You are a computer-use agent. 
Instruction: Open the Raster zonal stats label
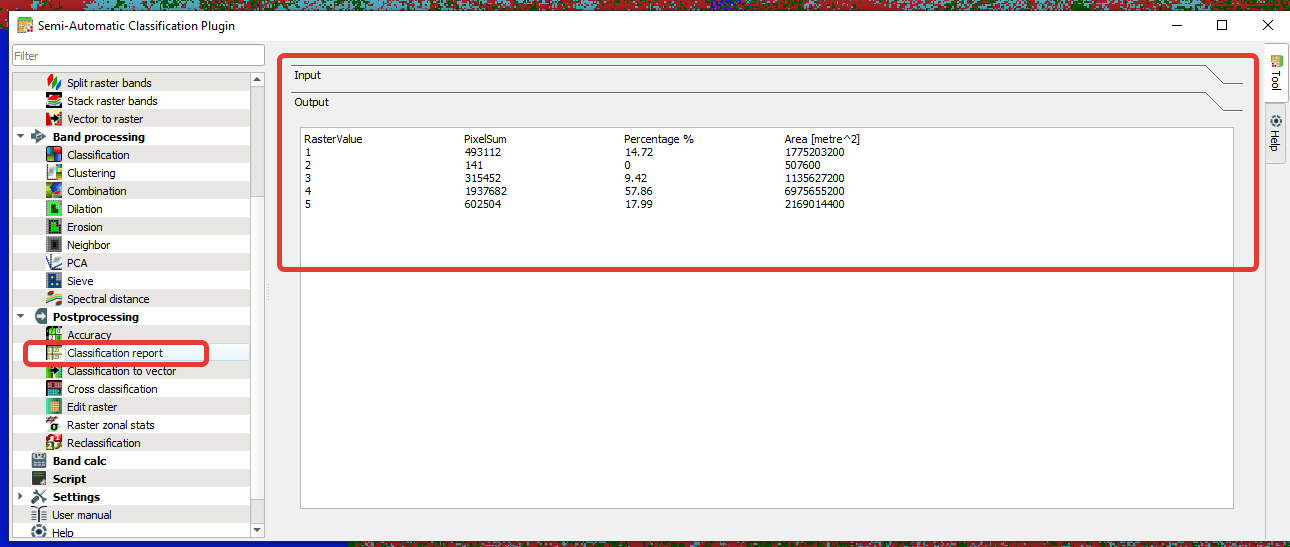111,425
